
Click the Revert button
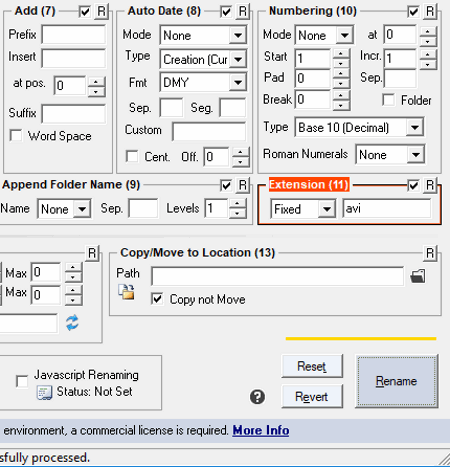tap(312, 396)
